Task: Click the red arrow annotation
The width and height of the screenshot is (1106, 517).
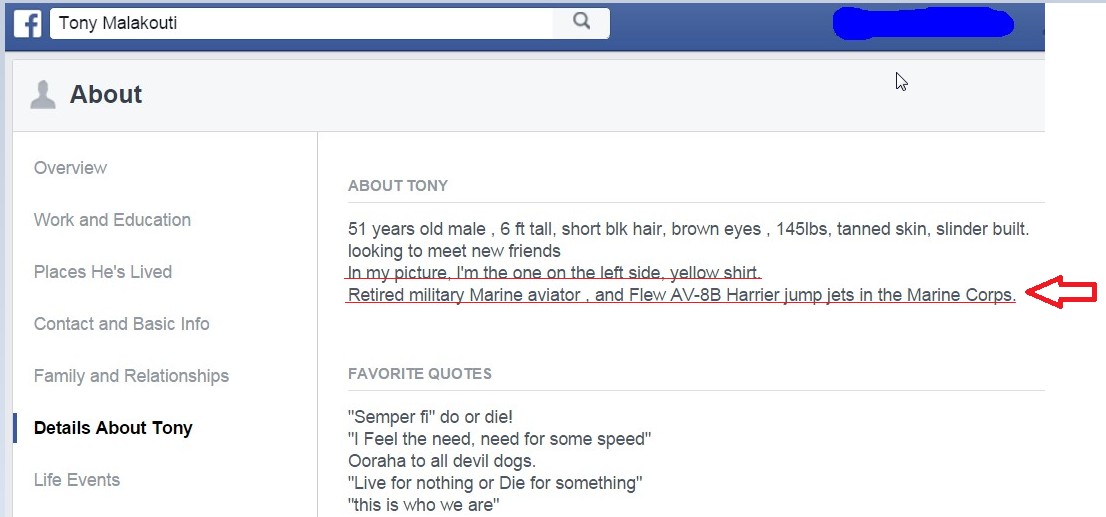Action: (1063, 294)
